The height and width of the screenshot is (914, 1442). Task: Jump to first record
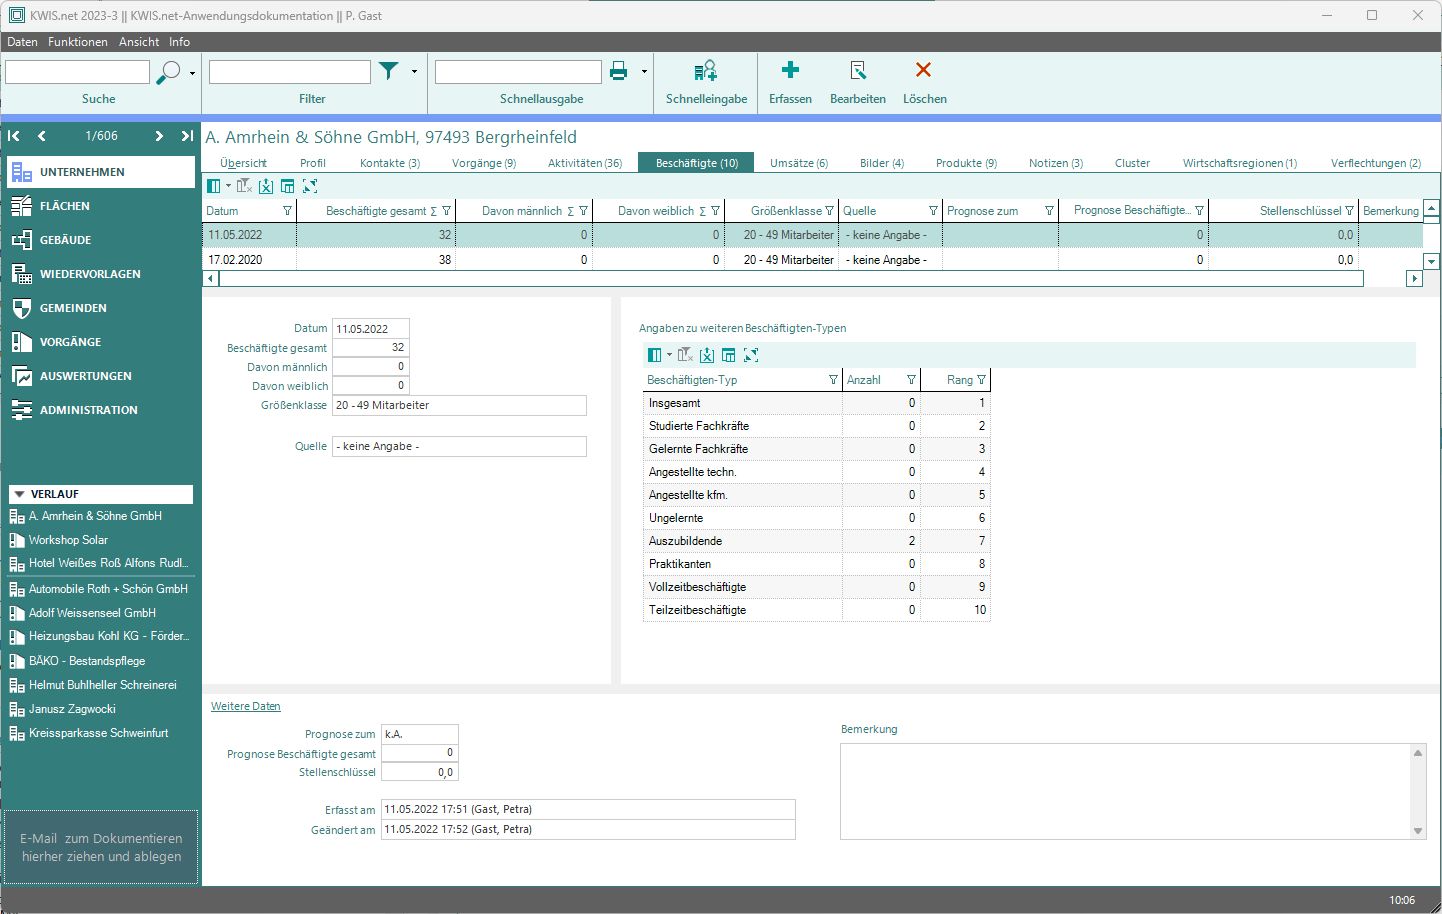(x=14, y=136)
